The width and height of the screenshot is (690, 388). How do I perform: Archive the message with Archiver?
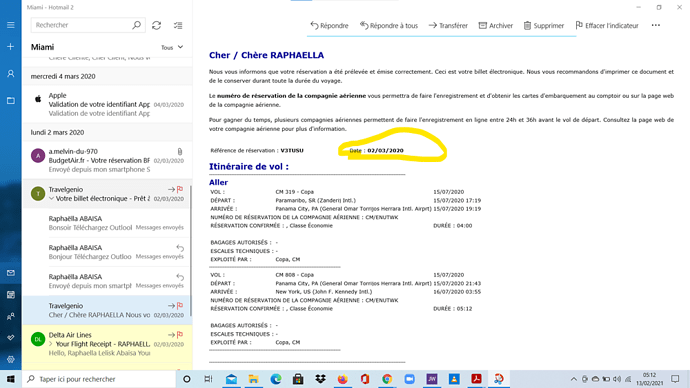[x=495, y=26]
